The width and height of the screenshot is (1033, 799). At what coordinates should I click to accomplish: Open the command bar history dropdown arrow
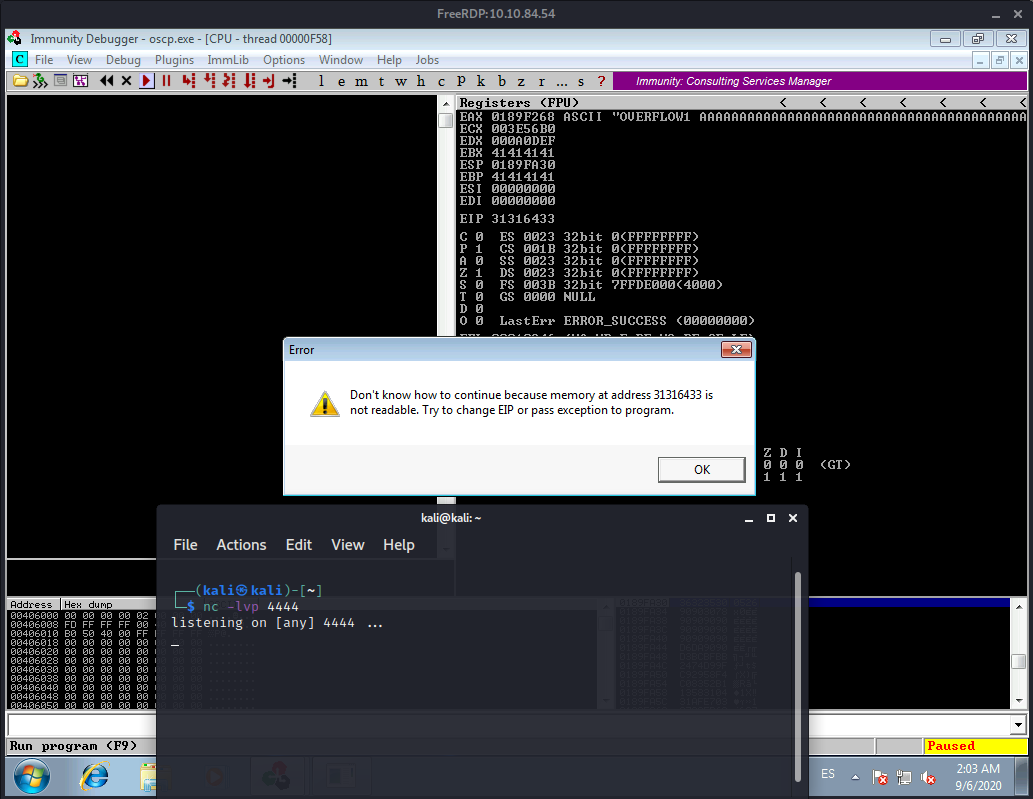1019,725
